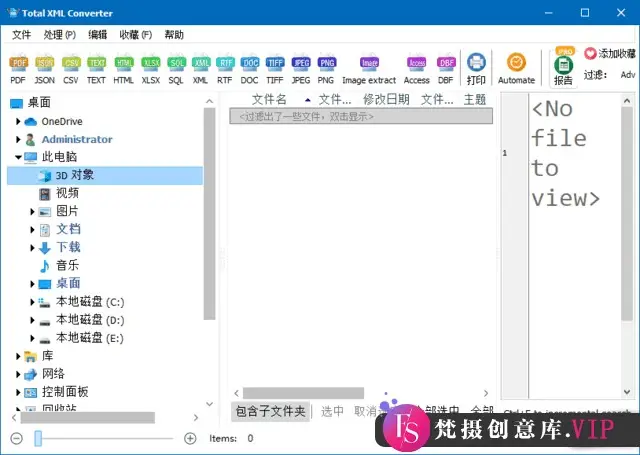Open the 文件 menu
640x455 pixels.
tap(21, 35)
